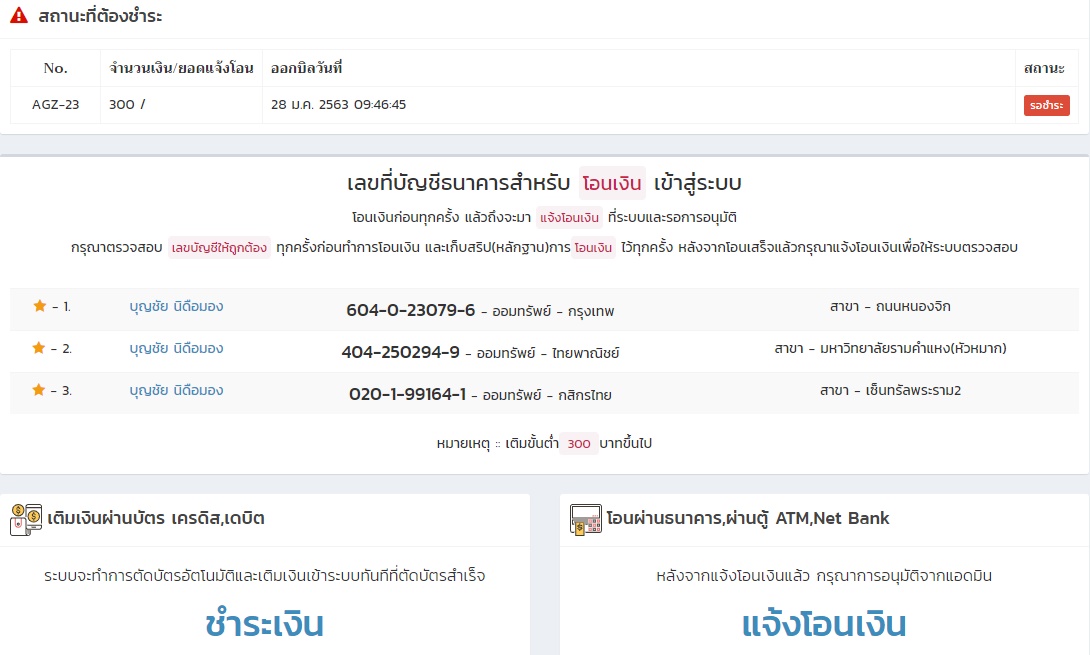Click the red รอชำระ status badge
Screen dimensions: 1090x655
click(x=1046, y=105)
